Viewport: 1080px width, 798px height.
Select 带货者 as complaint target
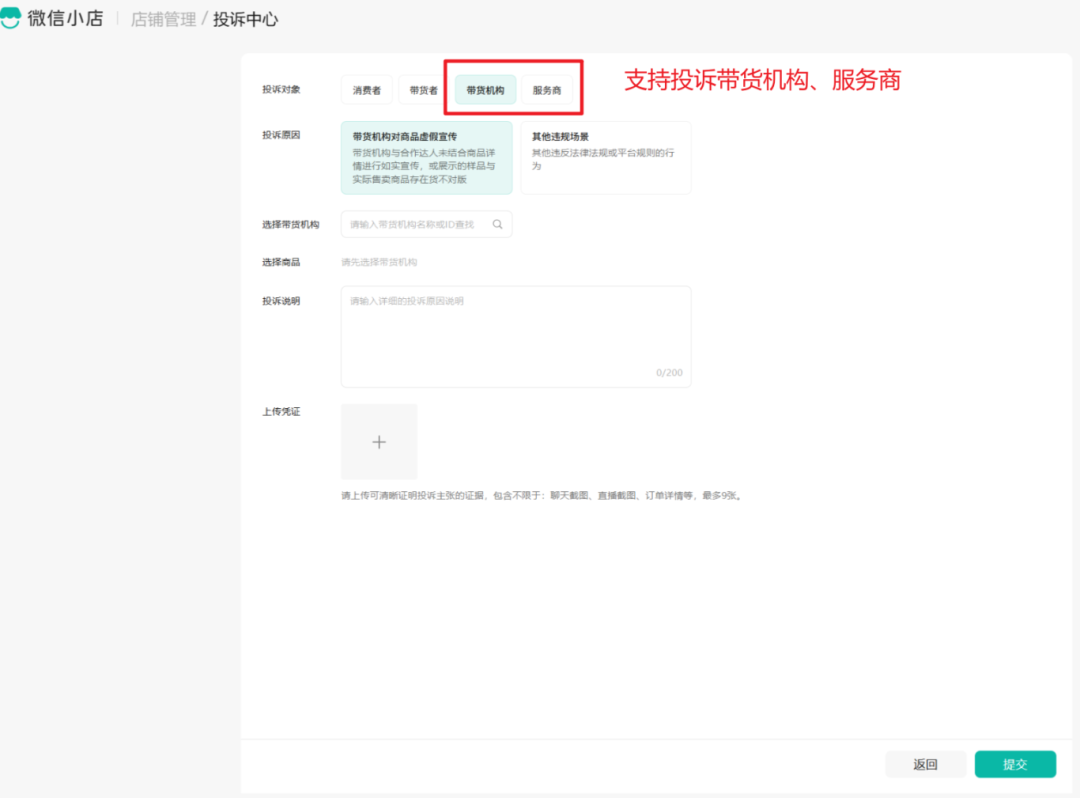click(x=423, y=90)
